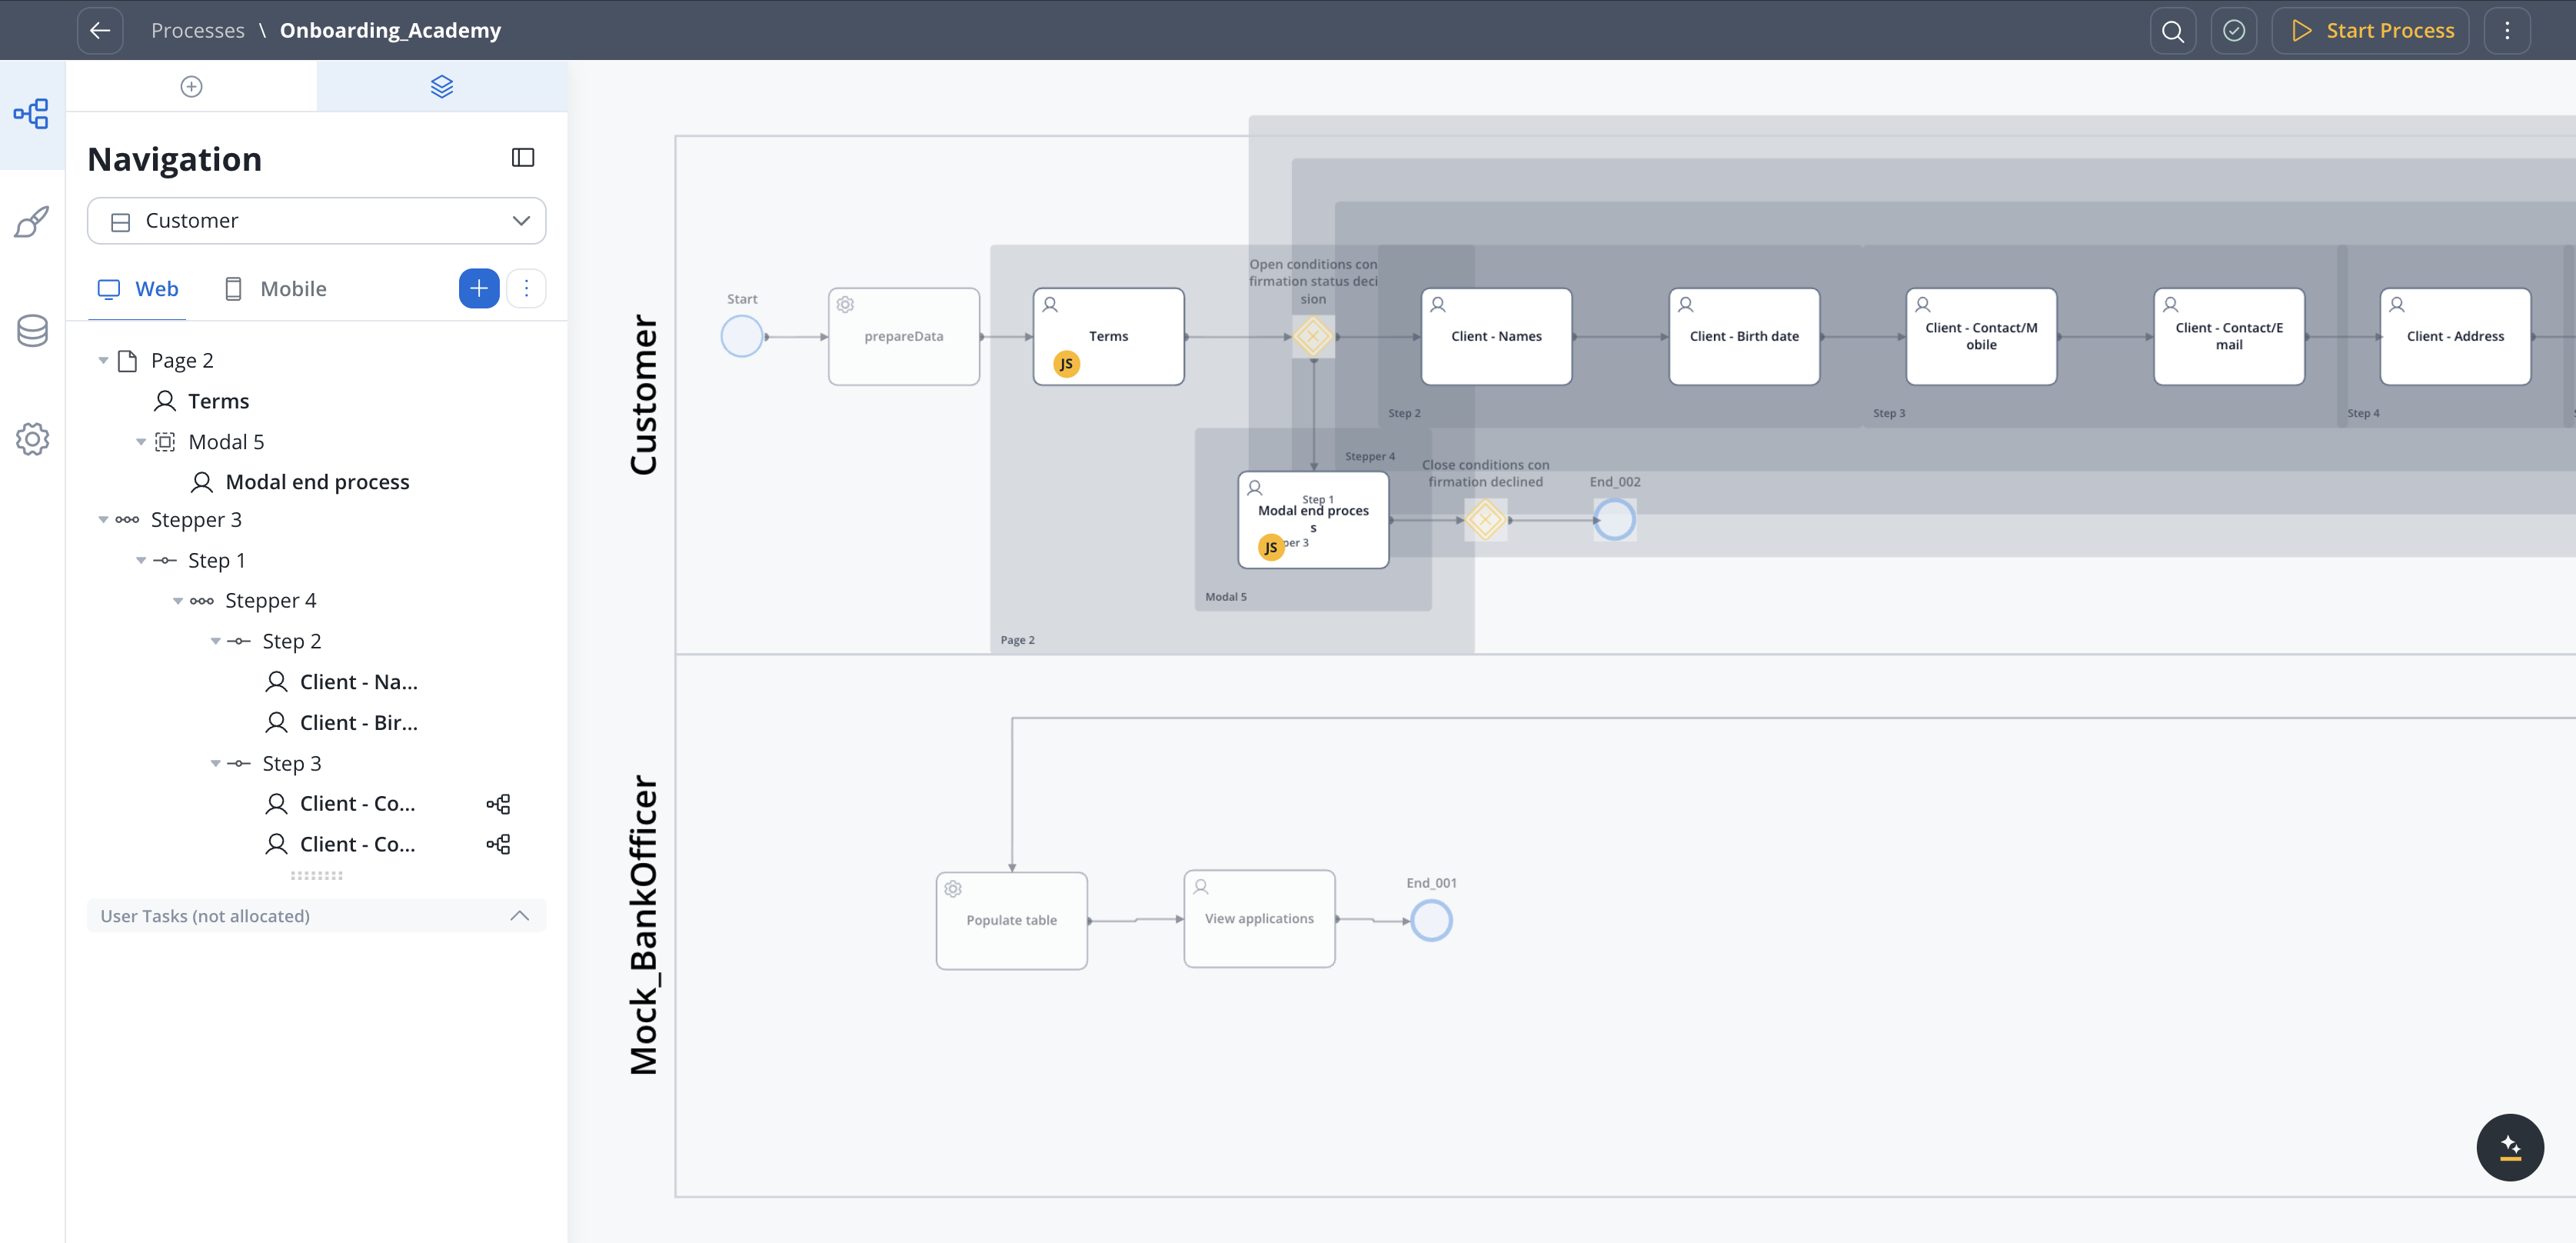Click the back arrow button
The image size is (2576, 1243).
point(100,30)
